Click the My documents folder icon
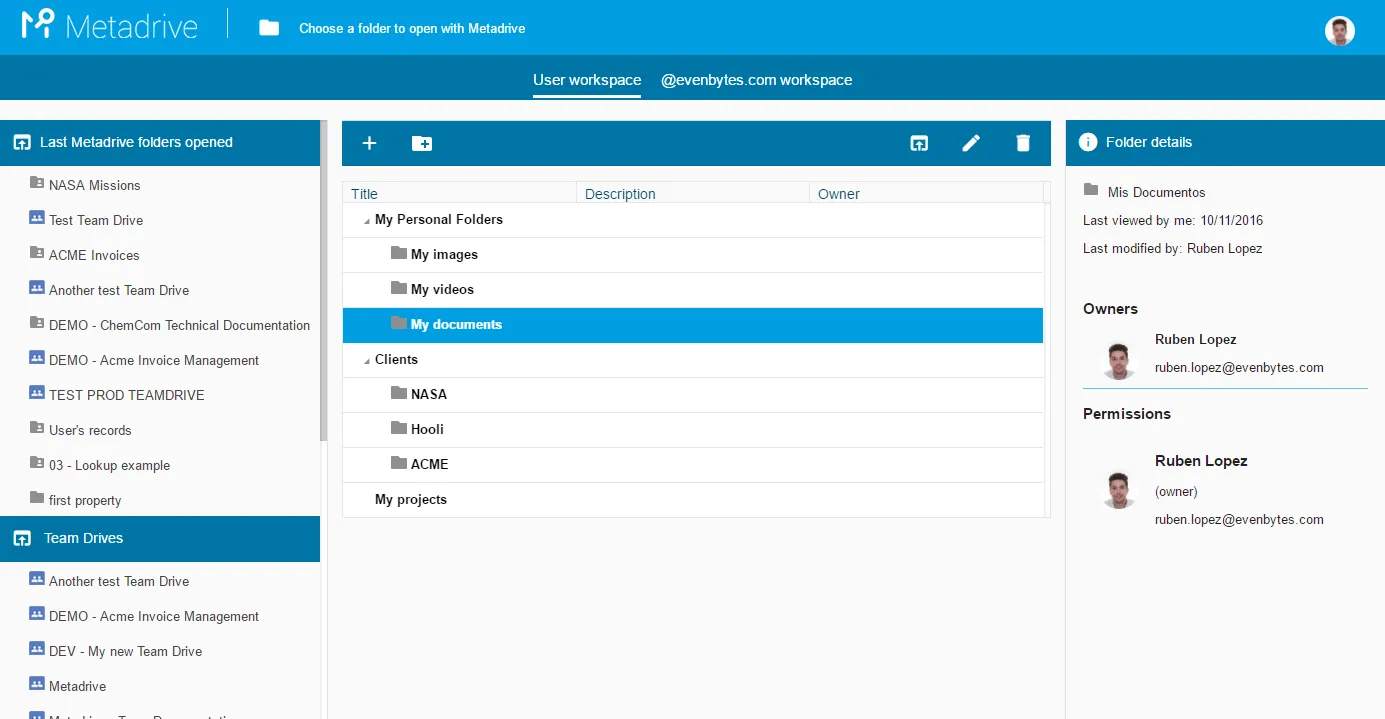 (399, 323)
